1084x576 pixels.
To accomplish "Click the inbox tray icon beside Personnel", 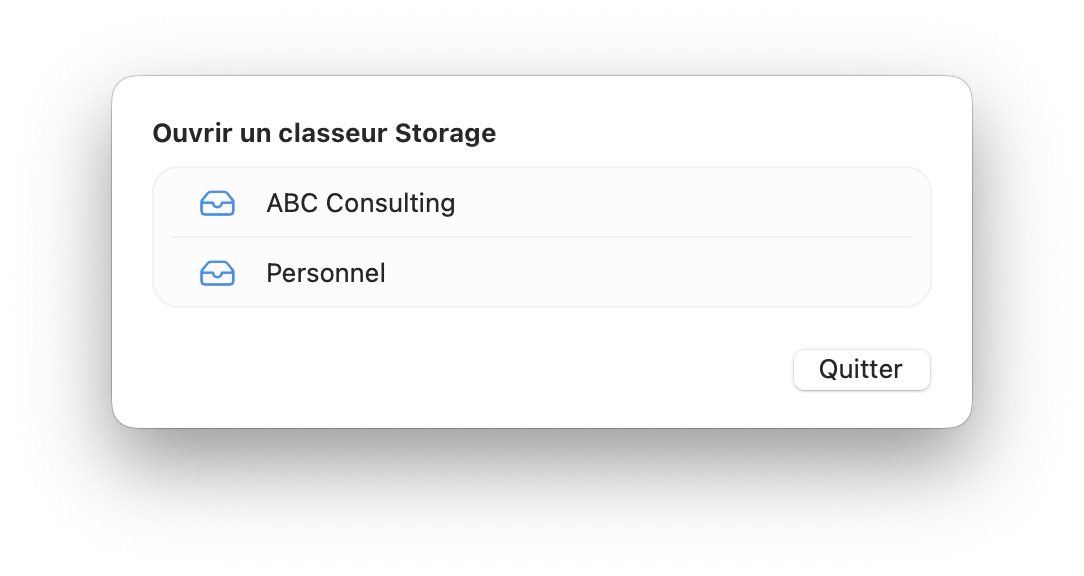I will click(x=217, y=273).
